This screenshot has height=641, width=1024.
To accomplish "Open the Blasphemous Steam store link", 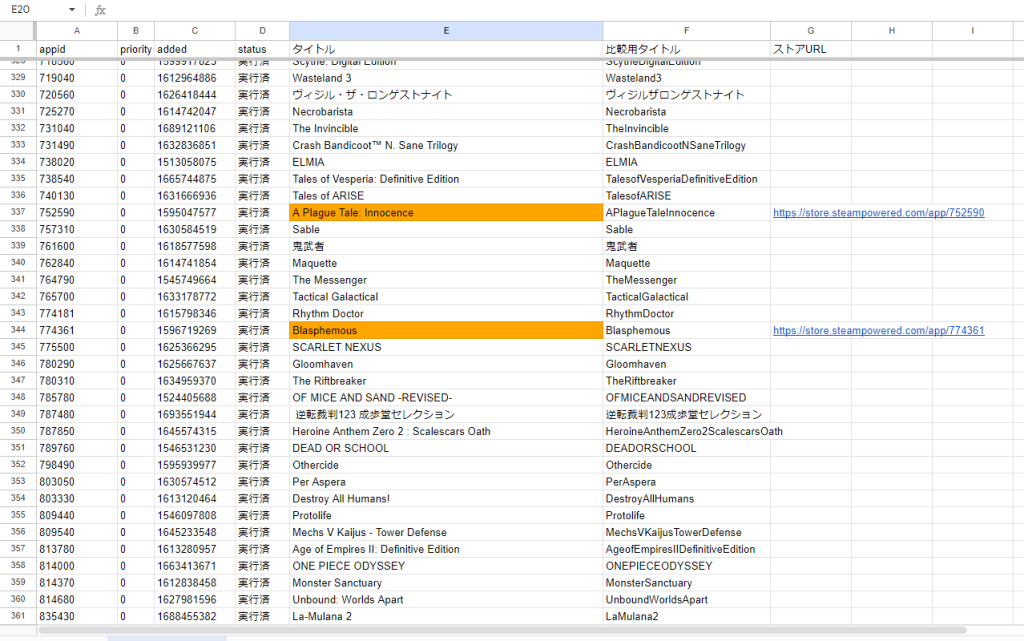I will click(878, 331).
